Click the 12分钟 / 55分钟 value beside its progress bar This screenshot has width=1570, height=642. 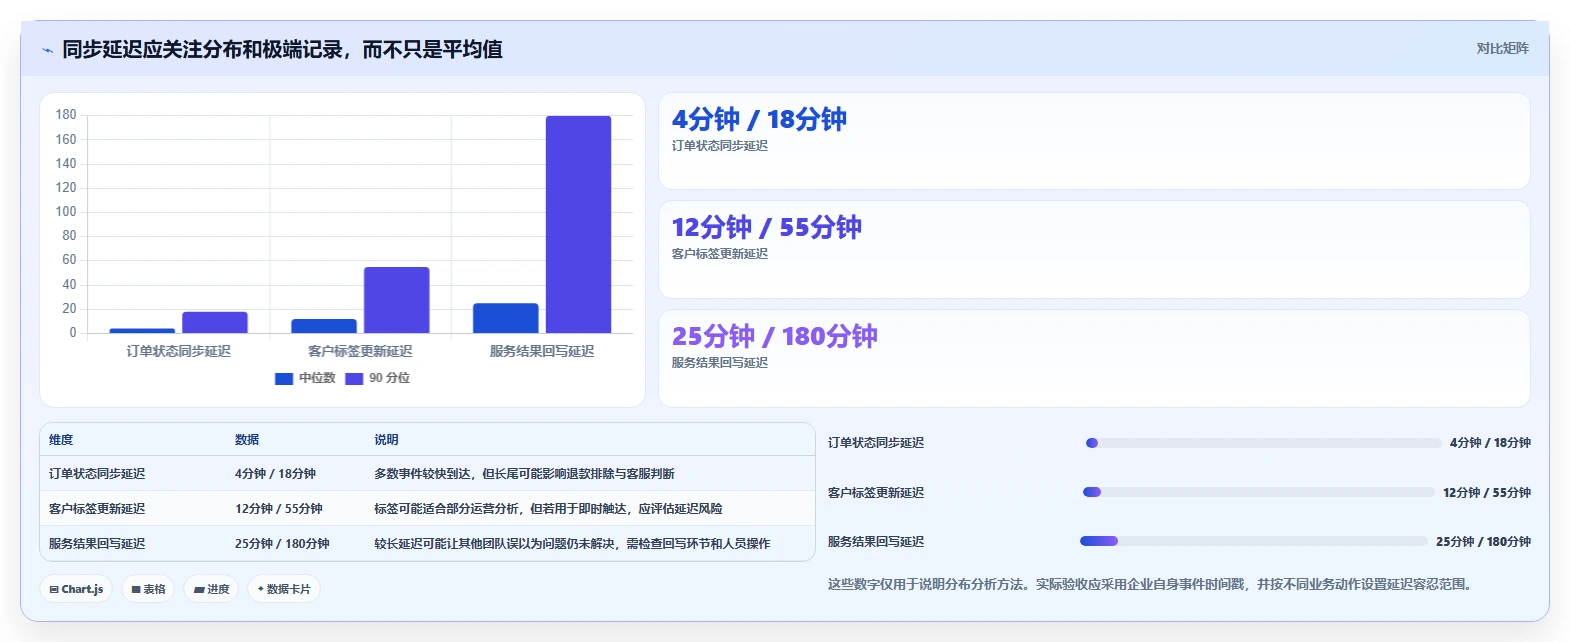pos(1487,493)
